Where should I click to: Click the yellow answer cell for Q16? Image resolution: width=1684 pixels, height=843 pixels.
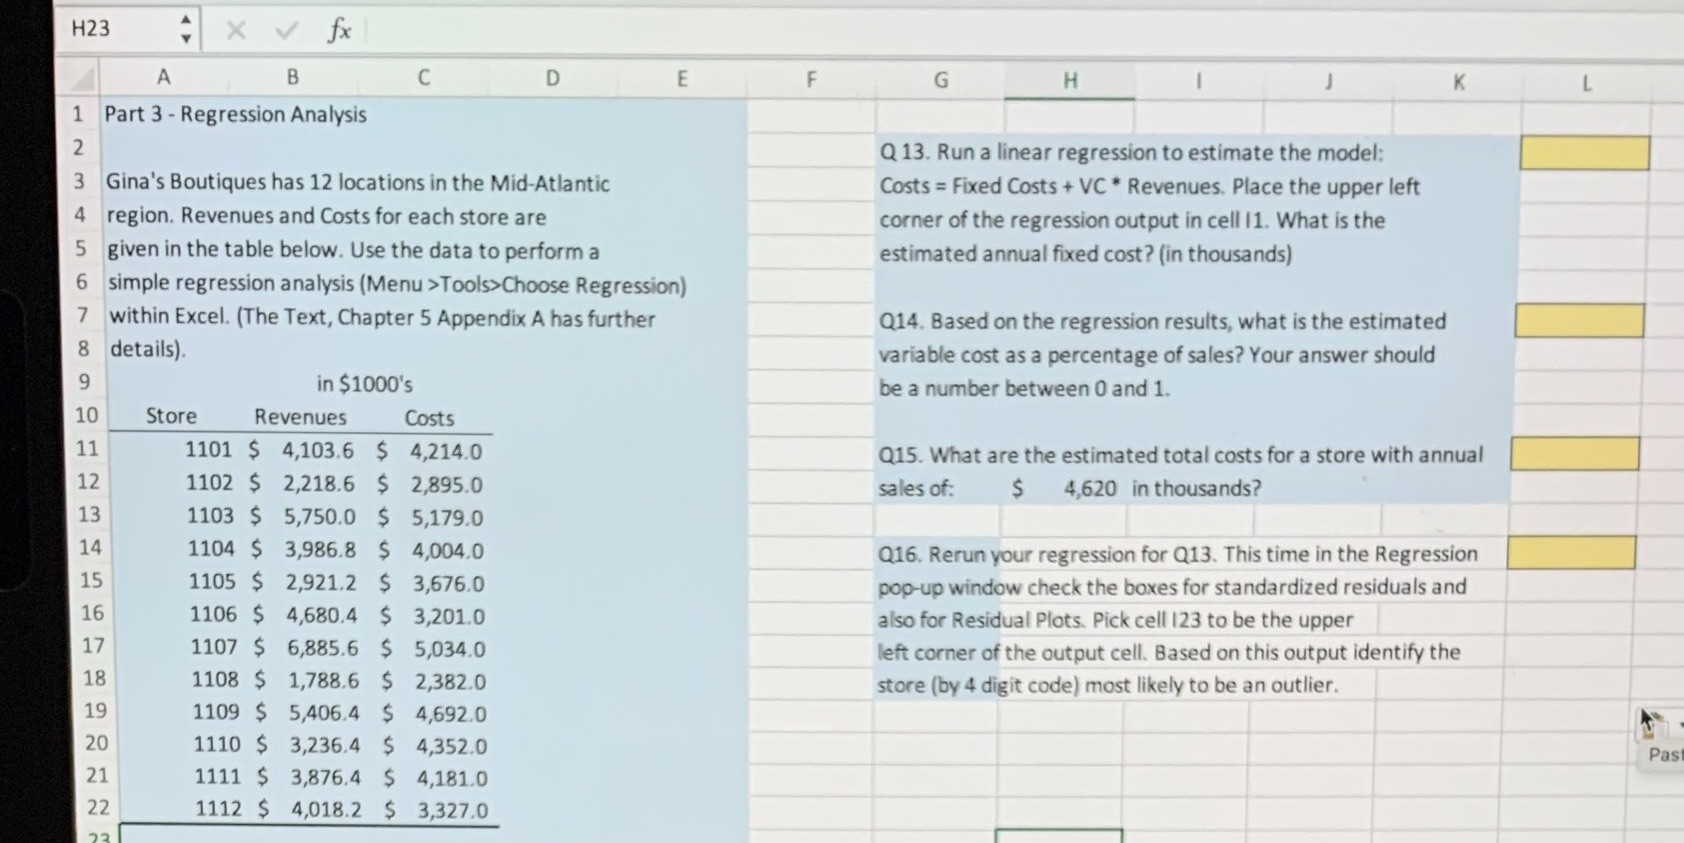tap(1571, 553)
